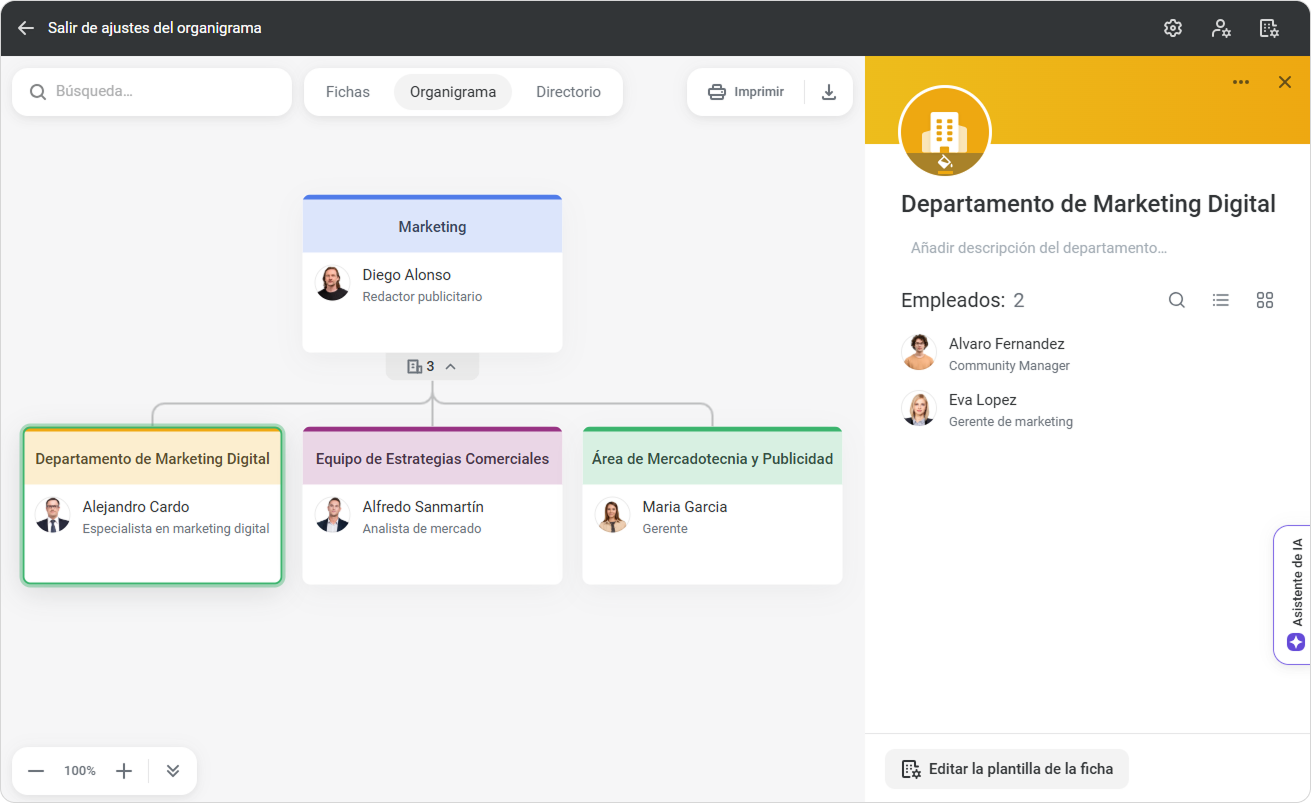
Task: Click the card template settings icon in header
Action: click(x=1269, y=28)
